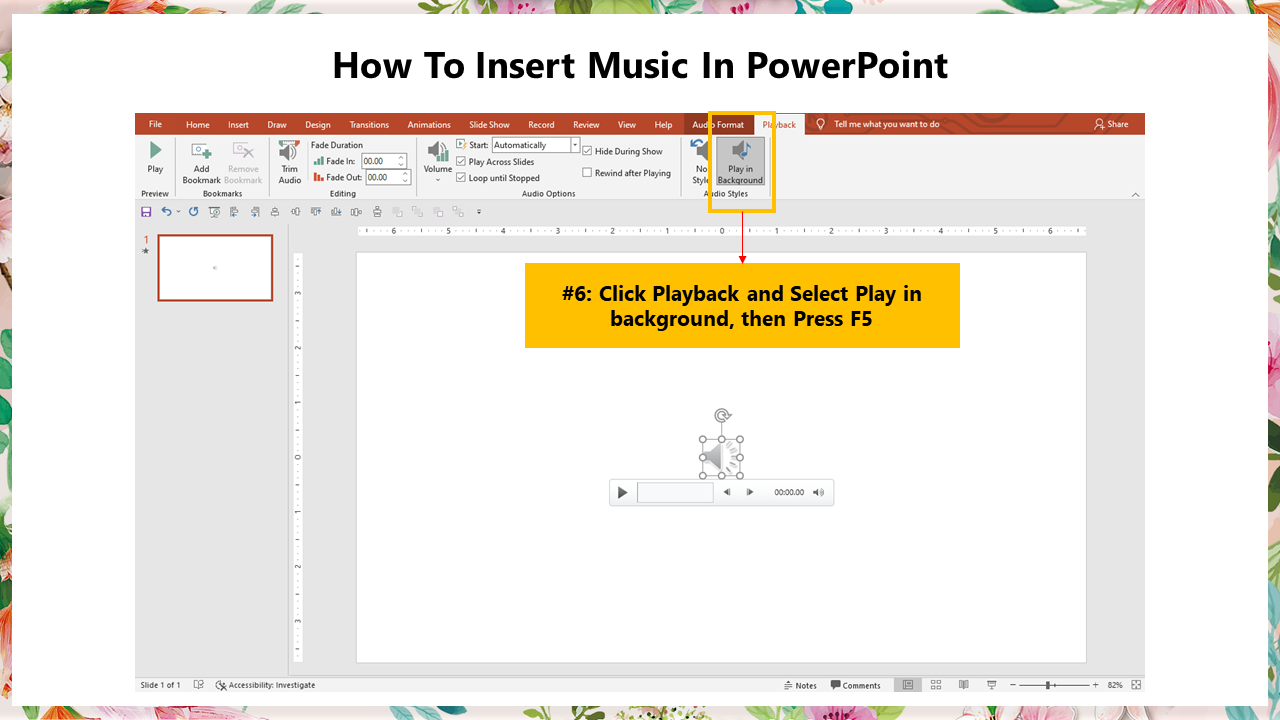Image resolution: width=1280 pixels, height=720 pixels.
Task: Switch to the Record tab
Action: pyautogui.click(x=541, y=124)
